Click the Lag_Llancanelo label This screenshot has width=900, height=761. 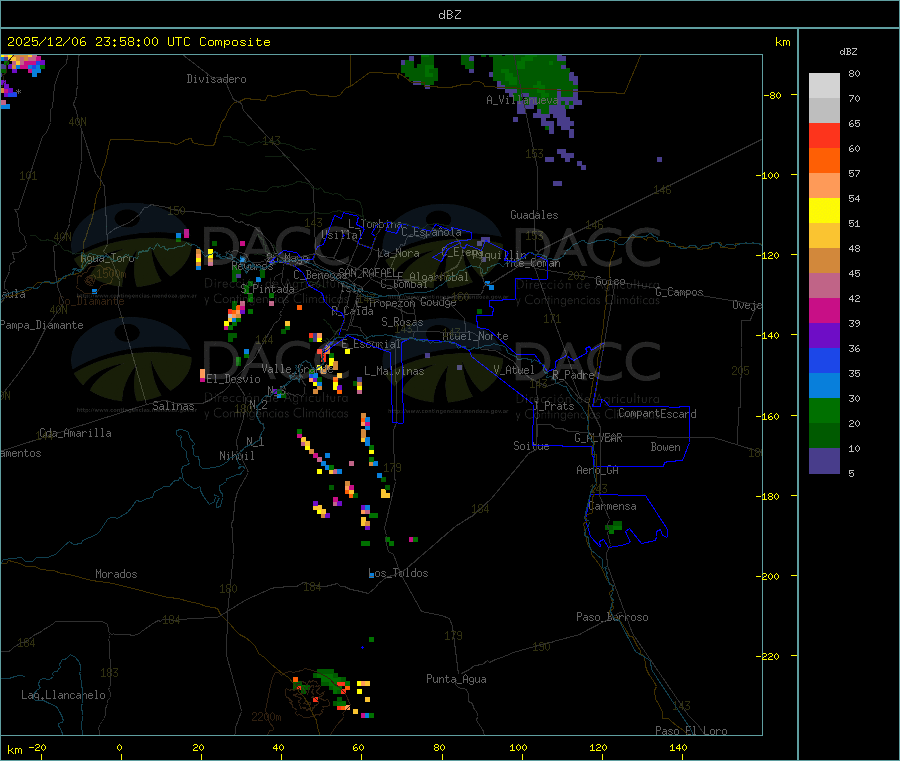coord(64,694)
